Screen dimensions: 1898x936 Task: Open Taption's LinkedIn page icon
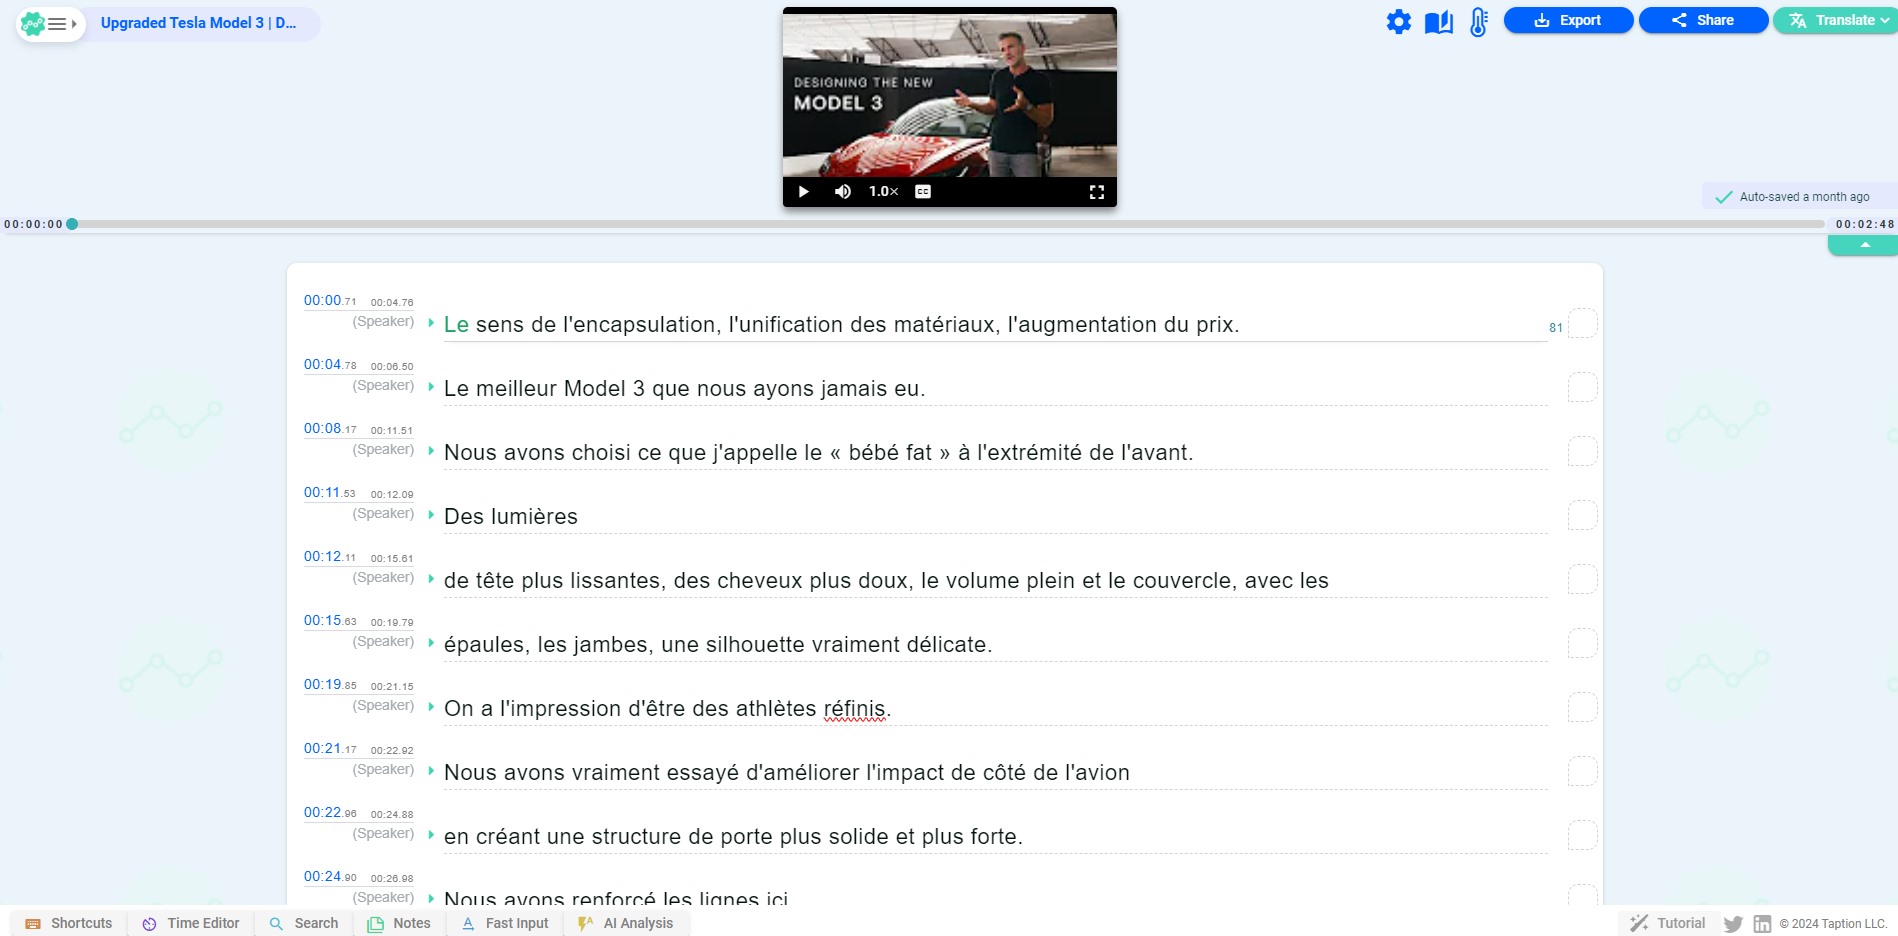[1762, 924]
